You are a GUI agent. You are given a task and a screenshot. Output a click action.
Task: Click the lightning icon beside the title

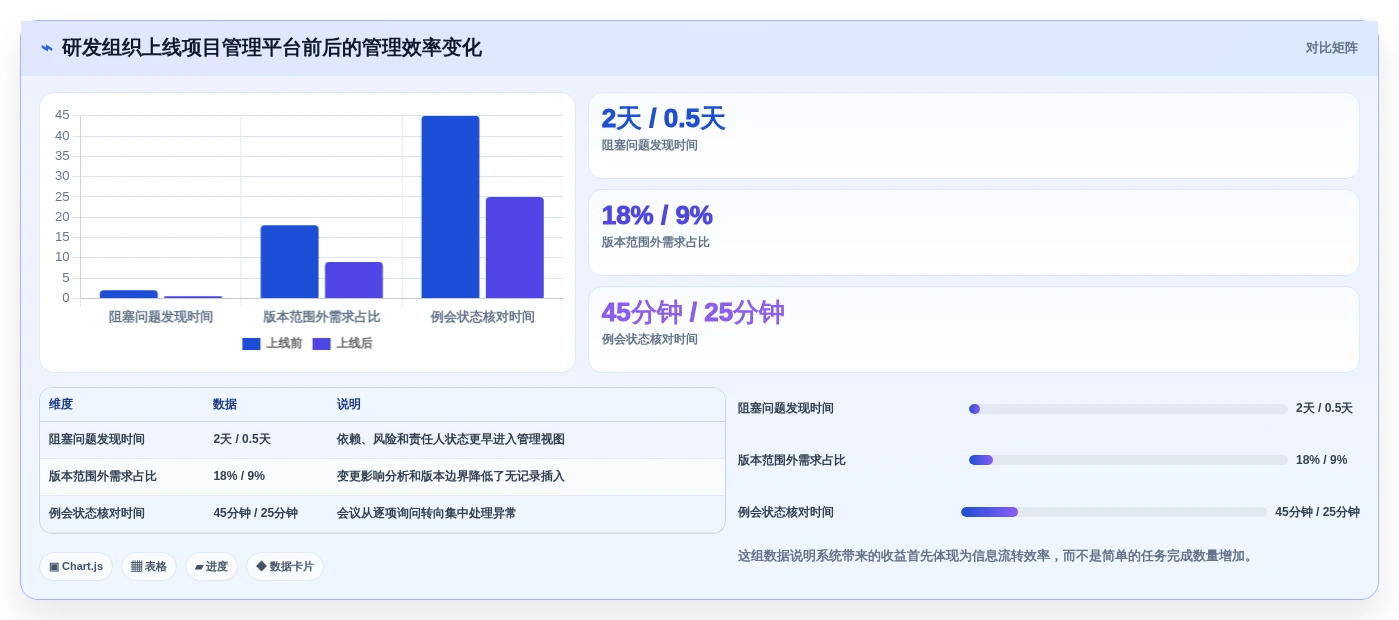pyautogui.click(x=47, y=48)
